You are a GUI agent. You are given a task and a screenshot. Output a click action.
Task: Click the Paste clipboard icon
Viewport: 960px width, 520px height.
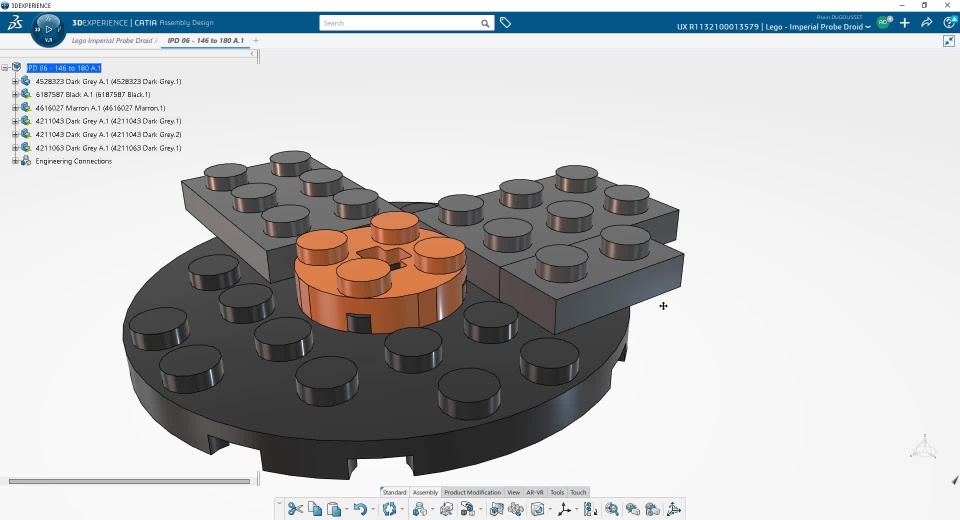click(x=334, y=509)
